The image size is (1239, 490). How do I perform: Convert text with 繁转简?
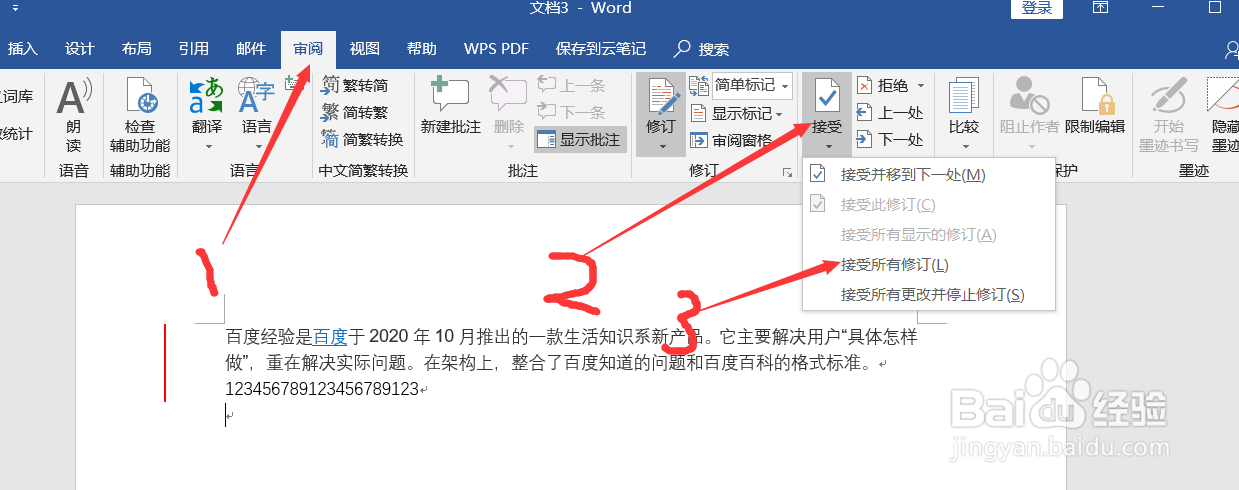355,85
